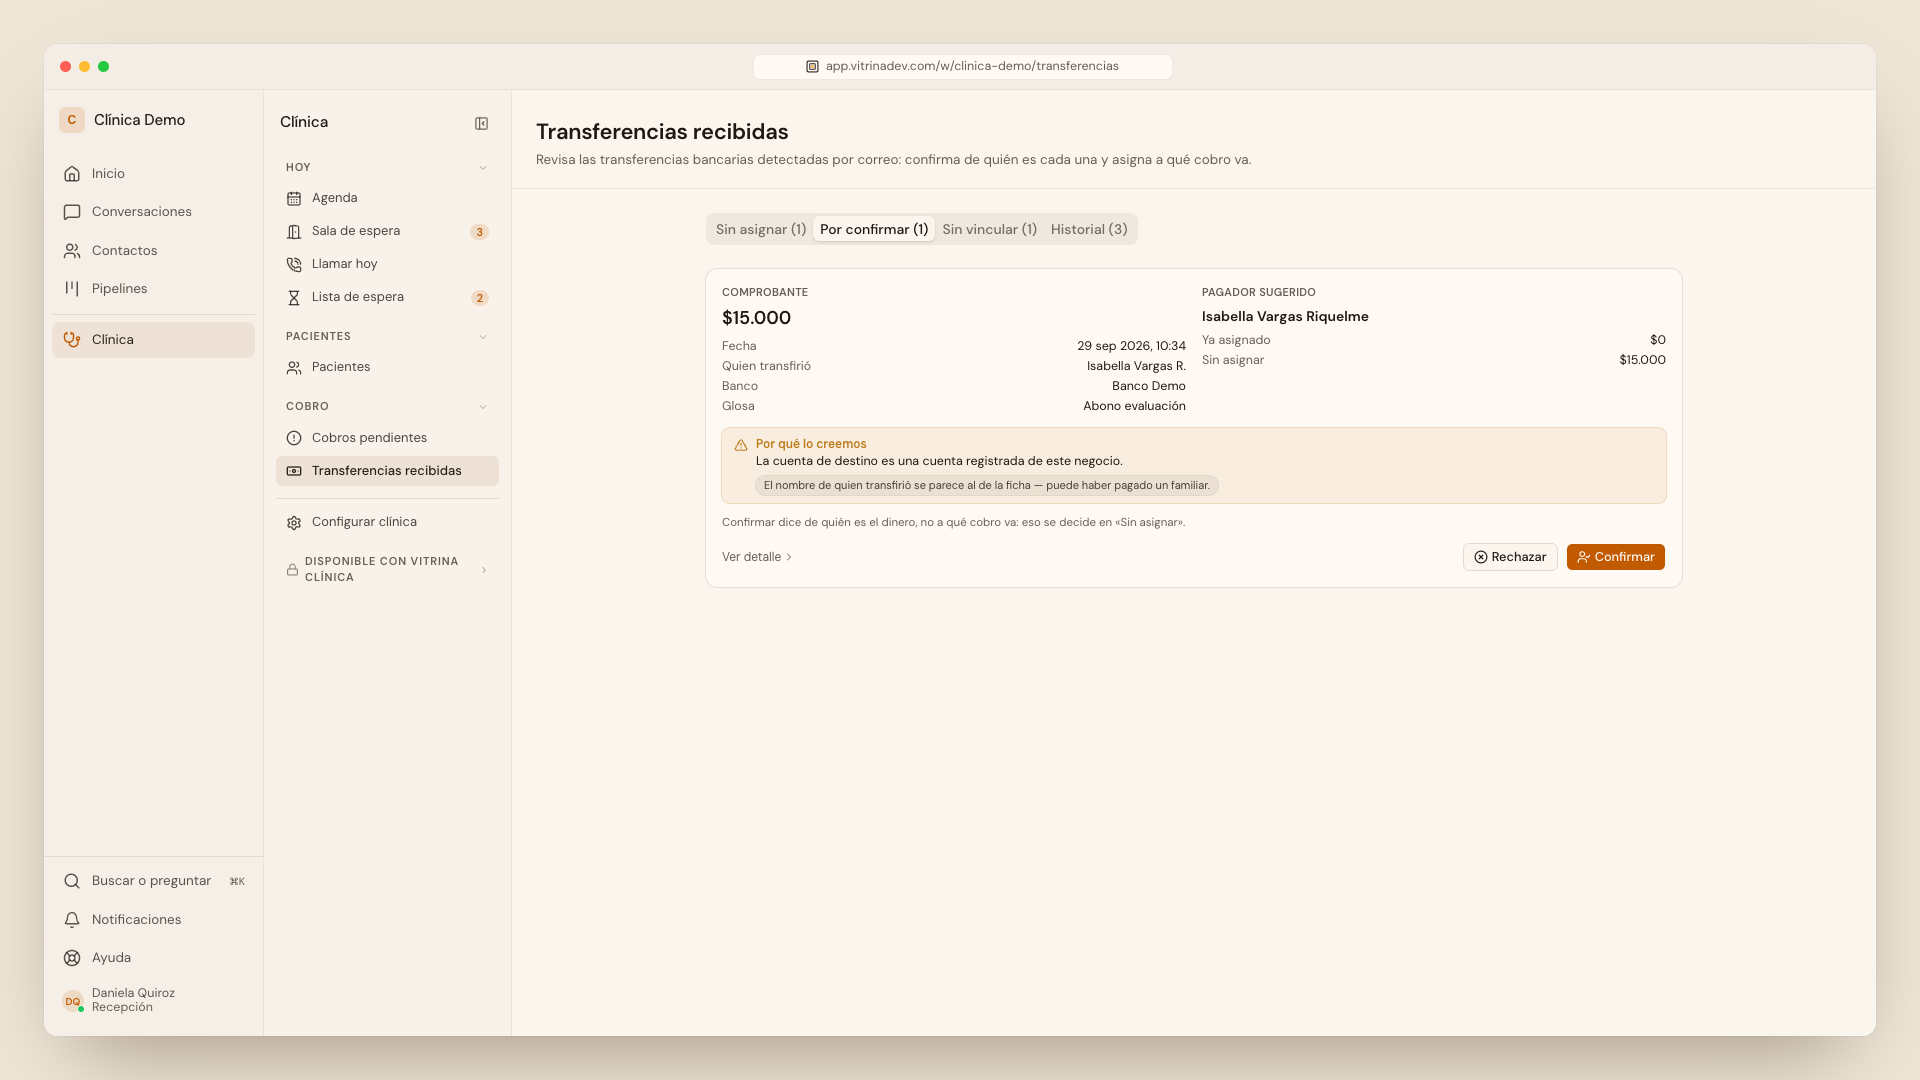Click the Notificaciones bell icon

[72, 920]
